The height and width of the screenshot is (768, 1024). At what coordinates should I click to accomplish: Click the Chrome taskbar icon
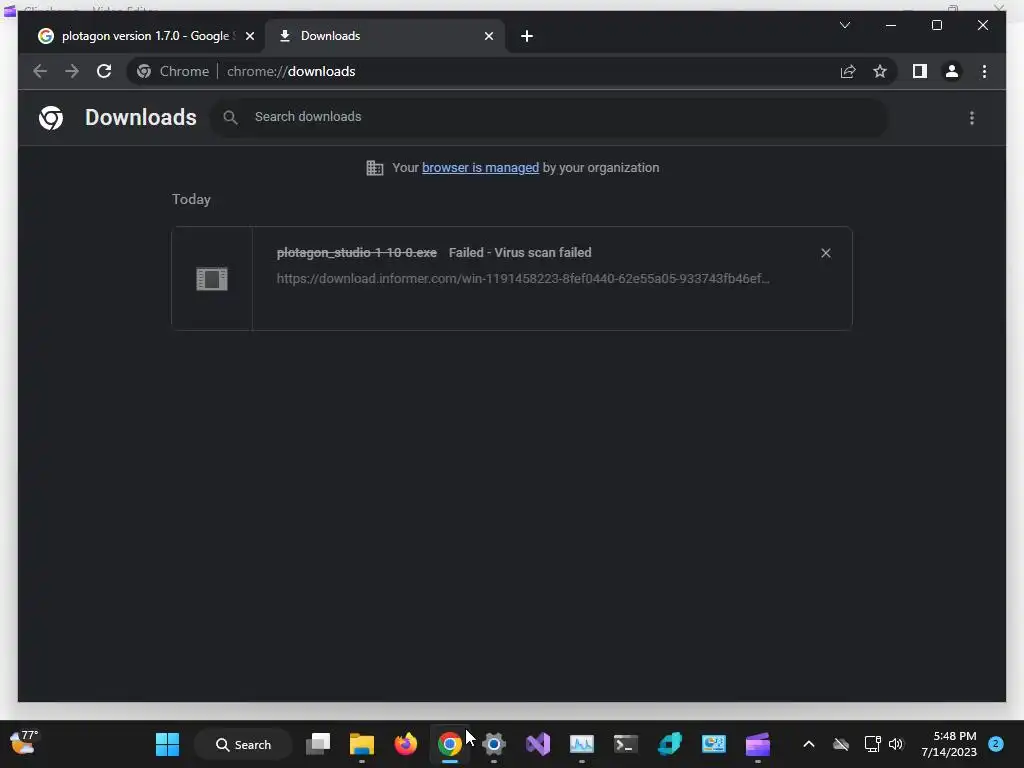(449, 744)
